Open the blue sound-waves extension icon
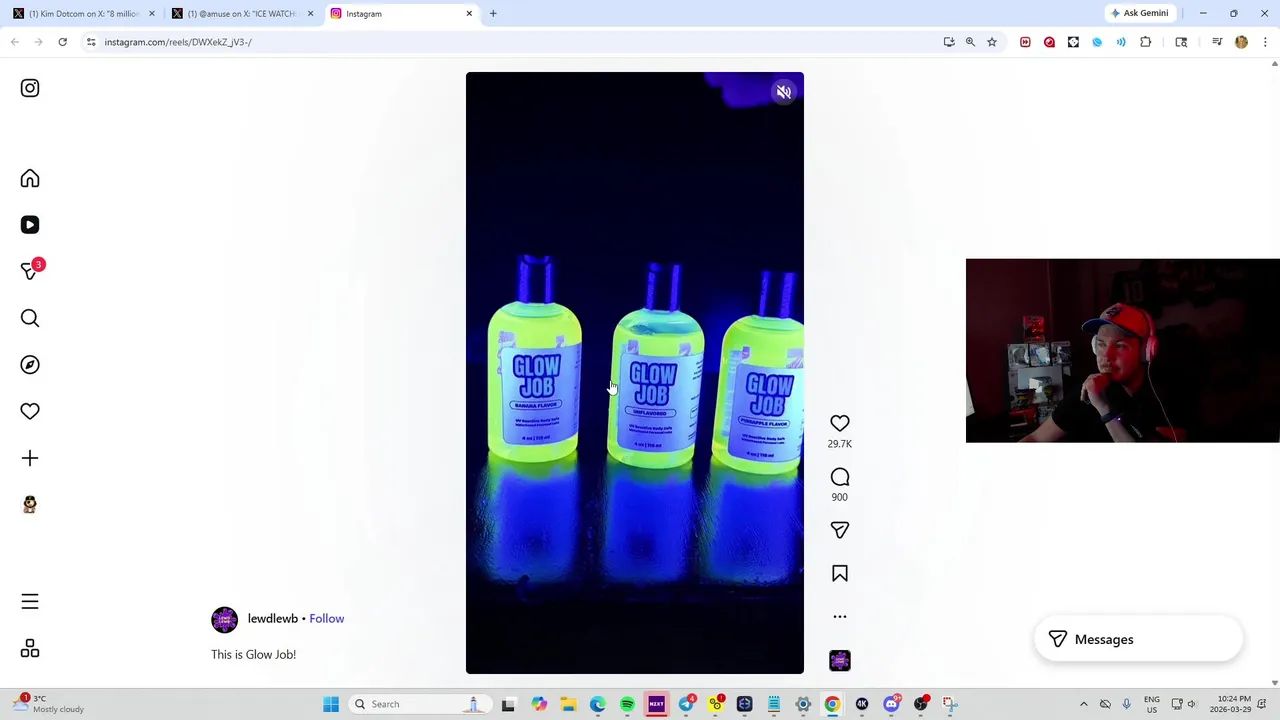Viewport: 1280px width, 720px height. 1121,42
